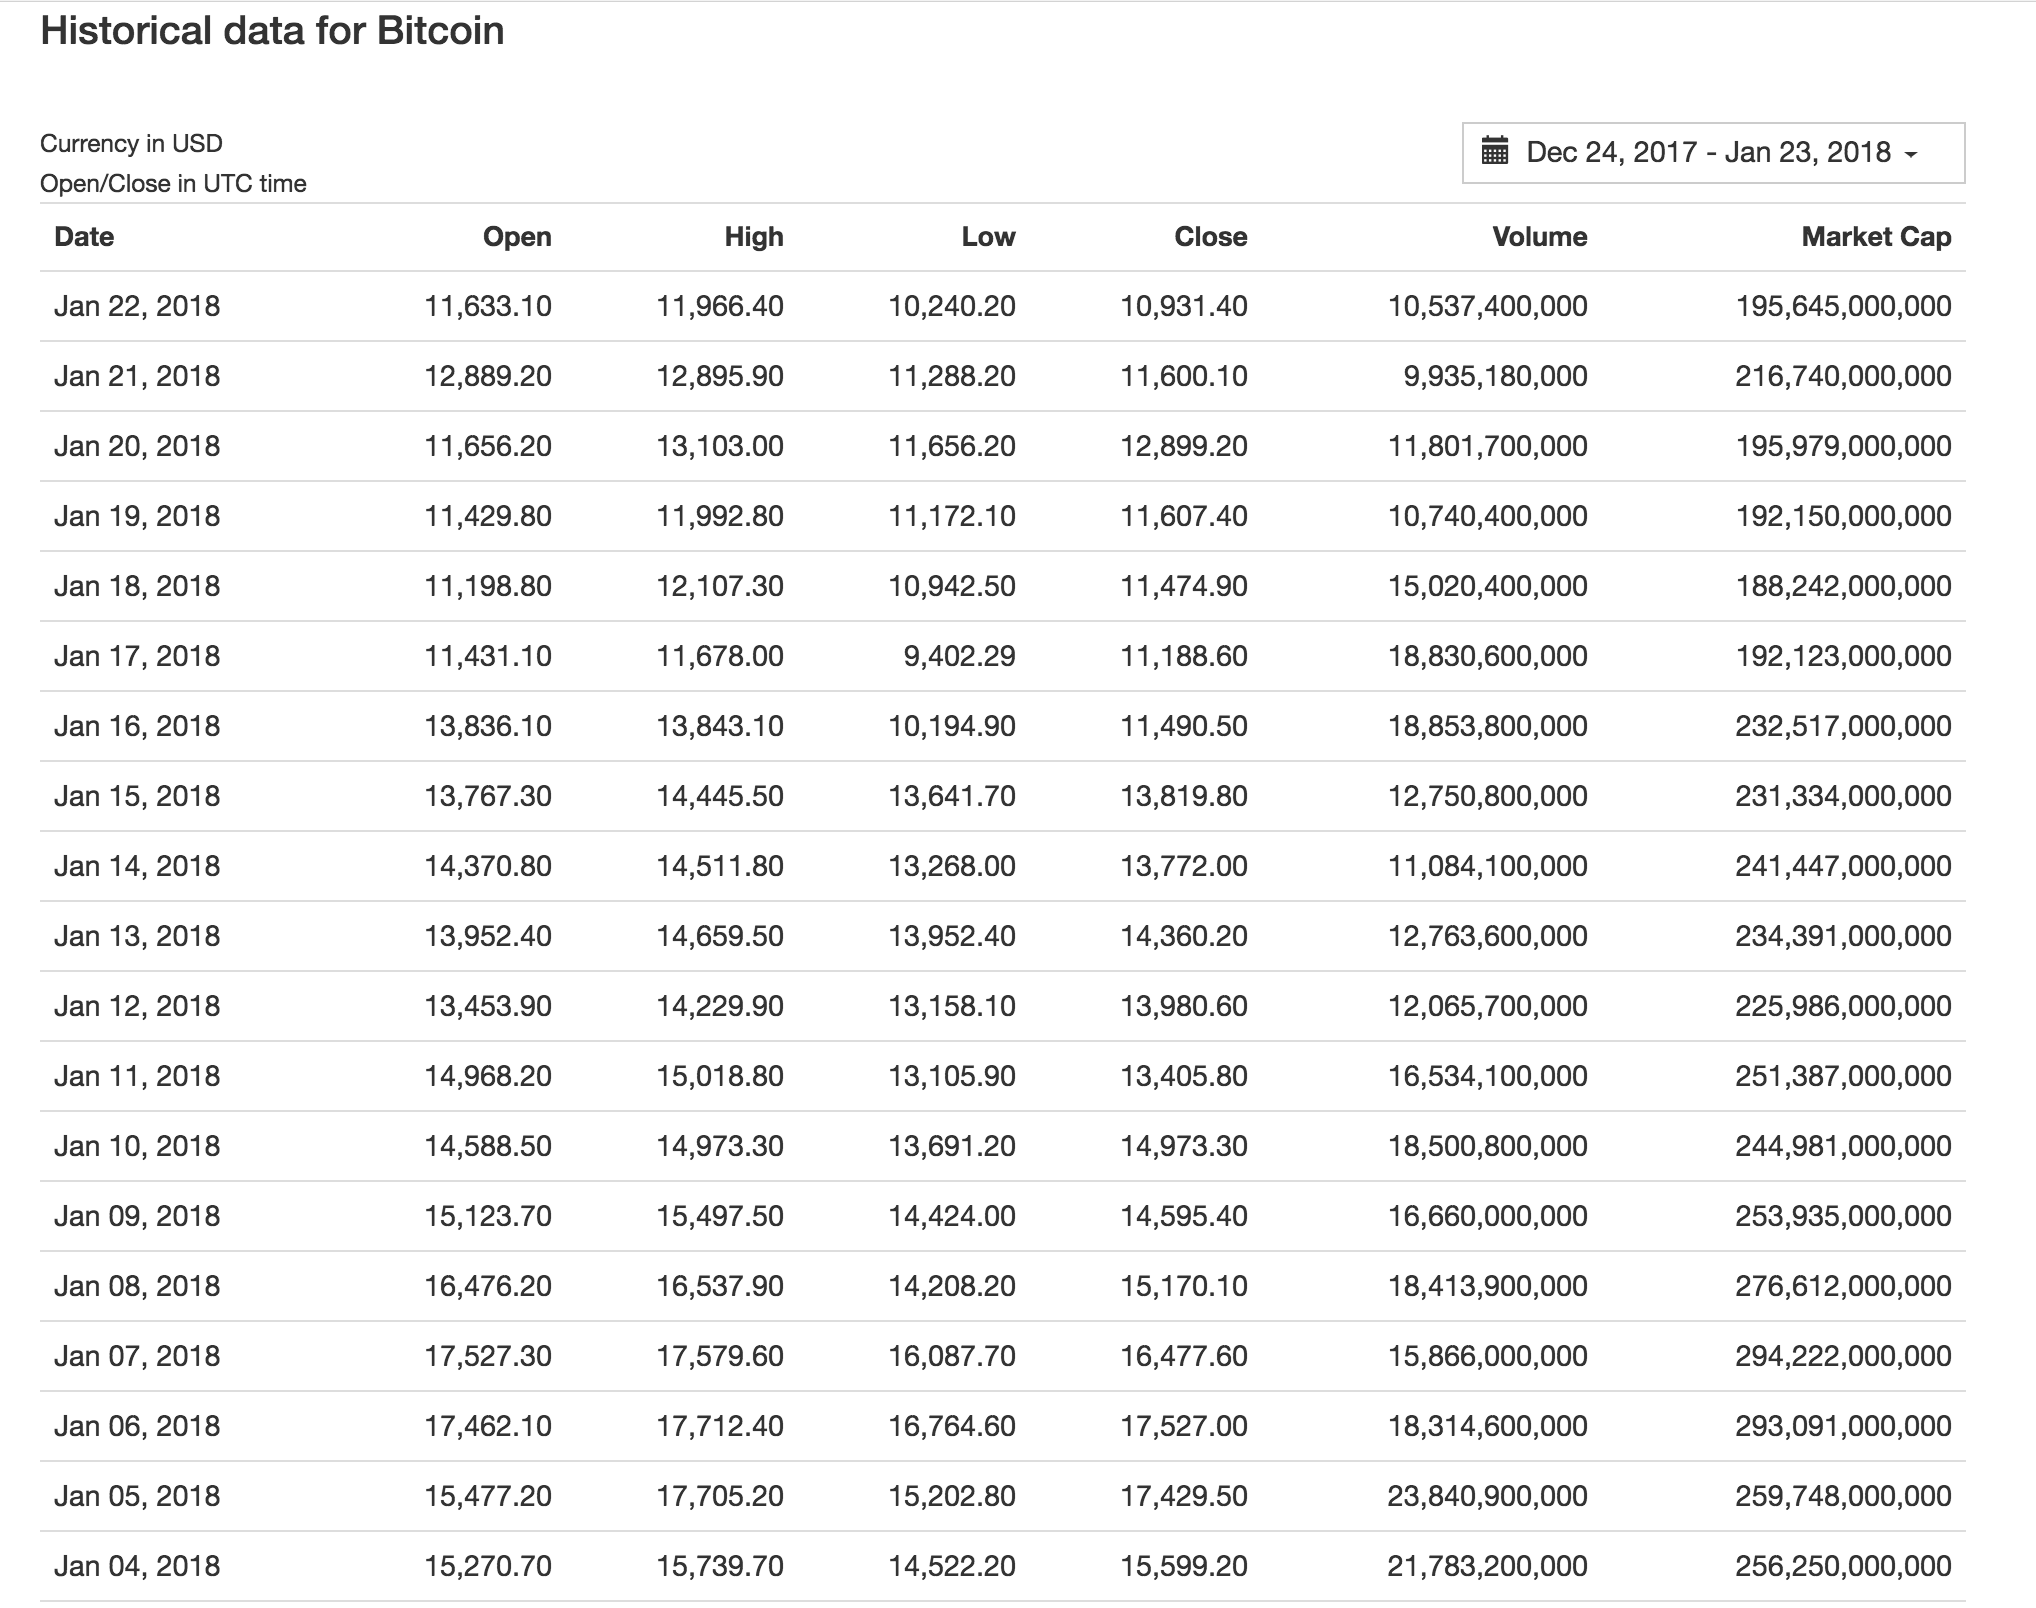2036x1608 pixels.
Task: Select the Jan 21, 2018 date cell
Action: tap(137, 376)
